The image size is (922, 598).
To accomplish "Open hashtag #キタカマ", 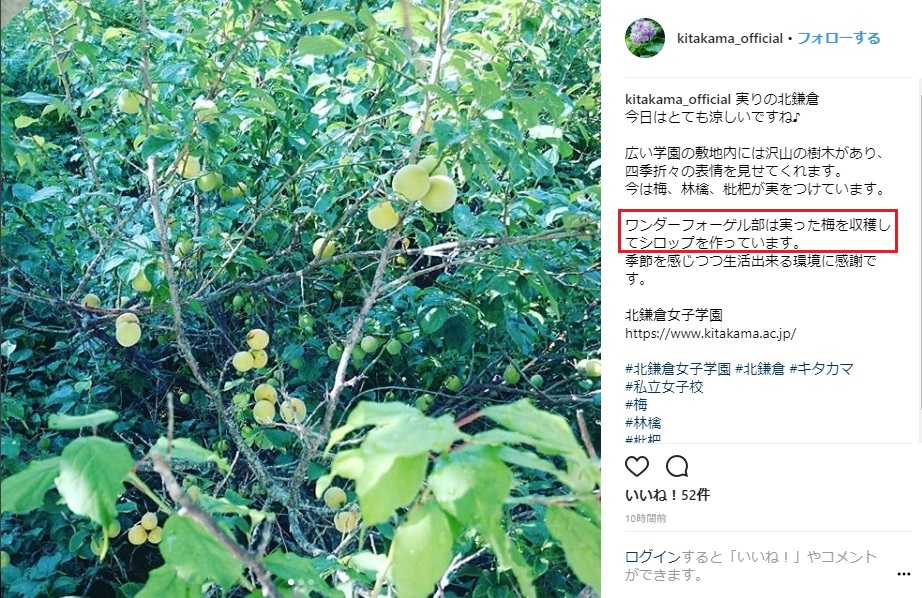I will tap(821, 369).
